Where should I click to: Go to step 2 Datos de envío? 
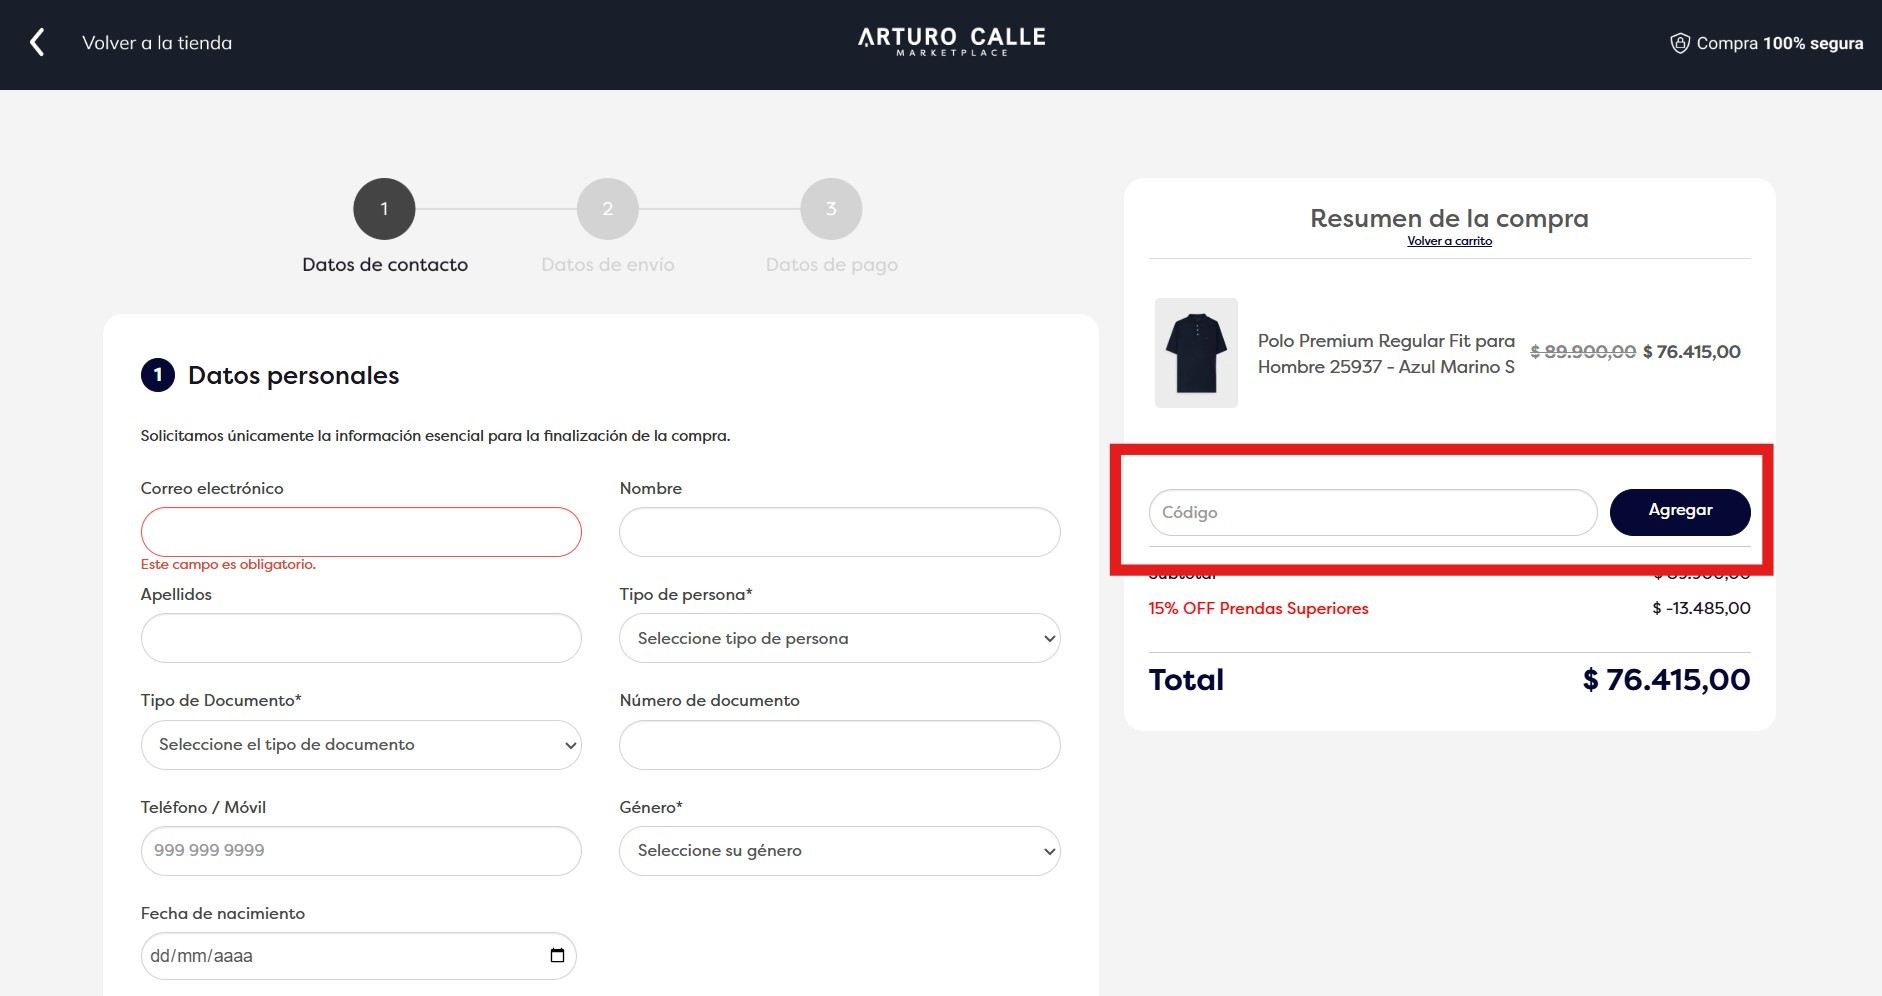(607, 209)
